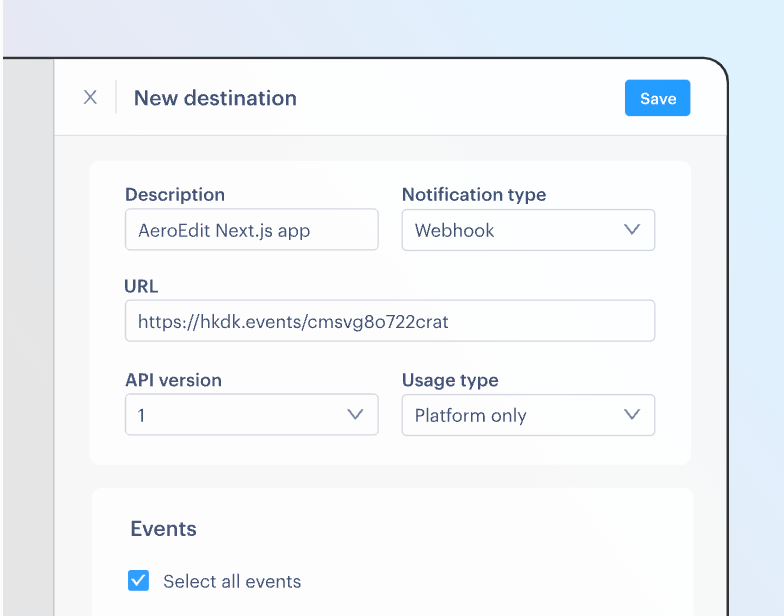
Task: Click the Description input field
Action: 252,230
